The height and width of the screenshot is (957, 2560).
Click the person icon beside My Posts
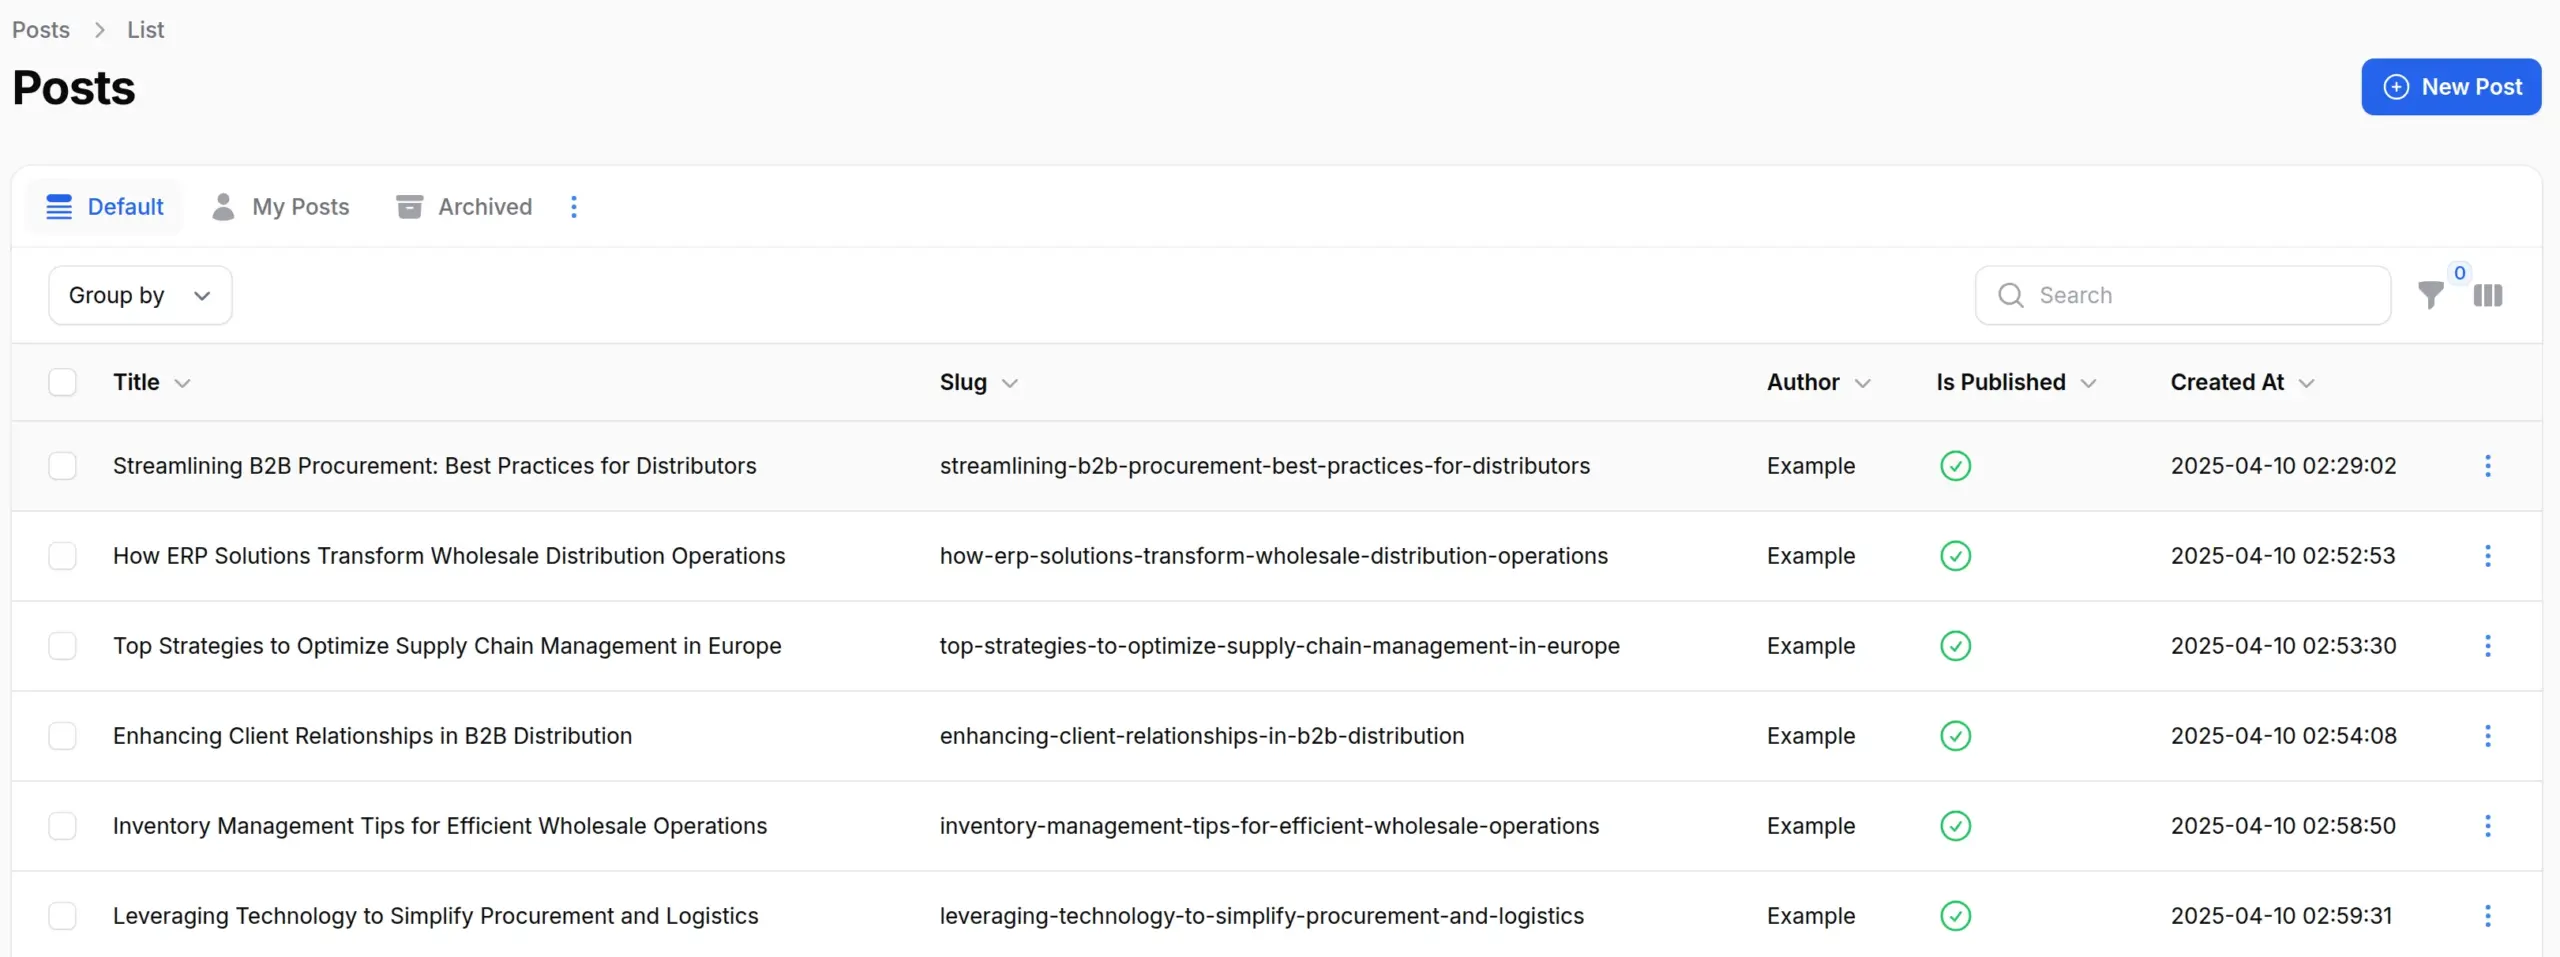coord(222,206)
